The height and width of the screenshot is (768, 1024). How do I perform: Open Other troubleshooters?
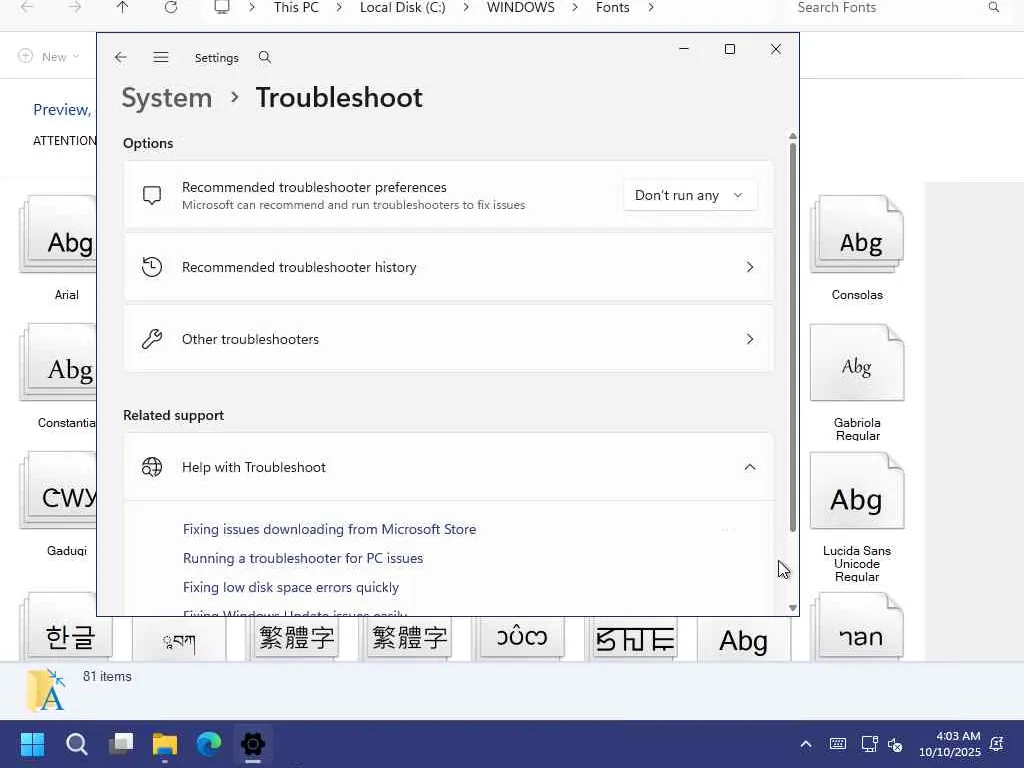tap(448, 339)
